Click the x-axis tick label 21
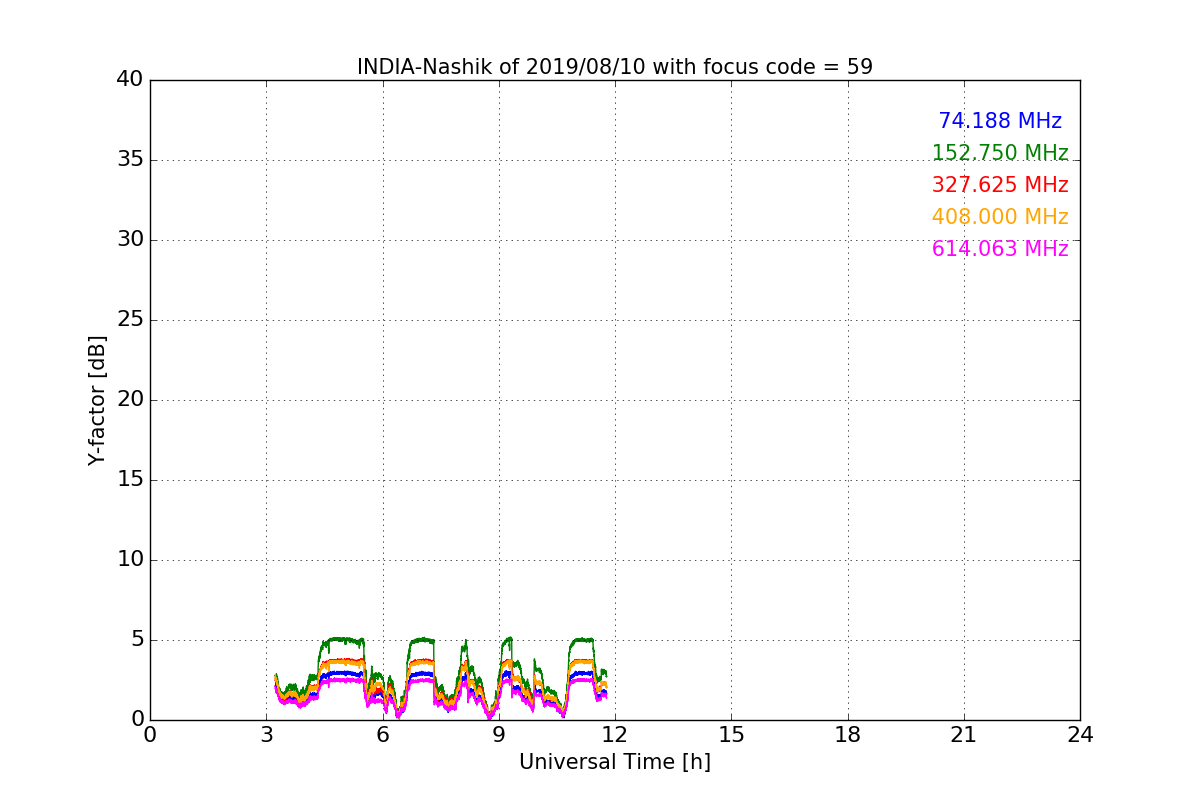The height and width of the screenshot is (800, 1200). click(964, 735)
